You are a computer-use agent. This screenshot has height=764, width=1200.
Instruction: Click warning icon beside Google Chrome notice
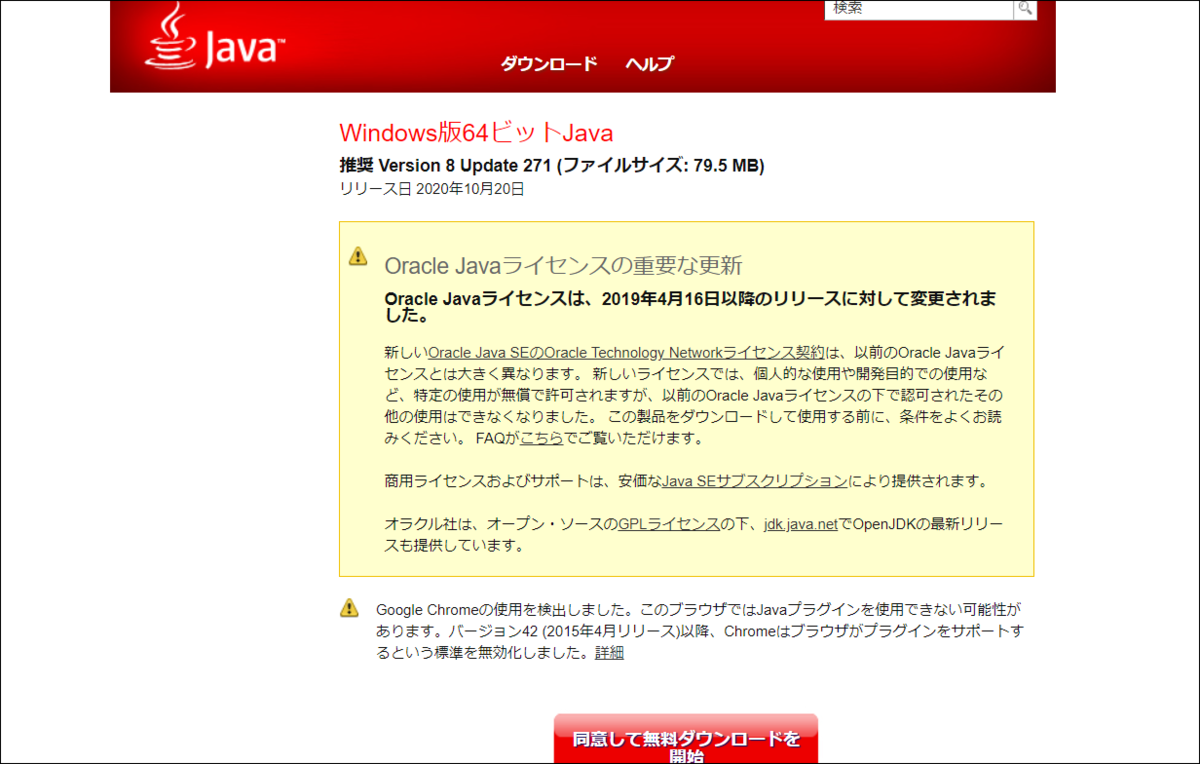pos(349,607)
